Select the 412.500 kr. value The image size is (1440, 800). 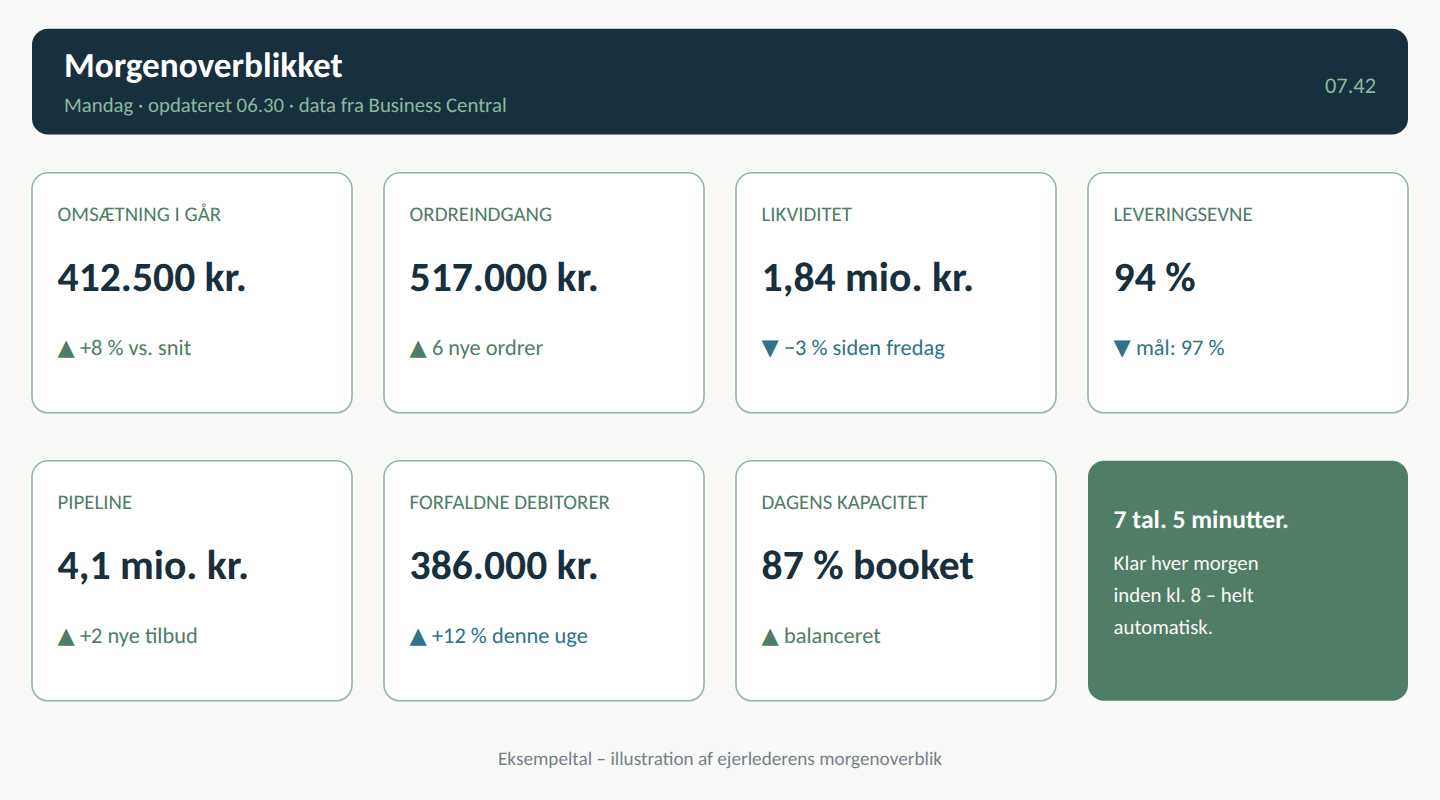152,278
